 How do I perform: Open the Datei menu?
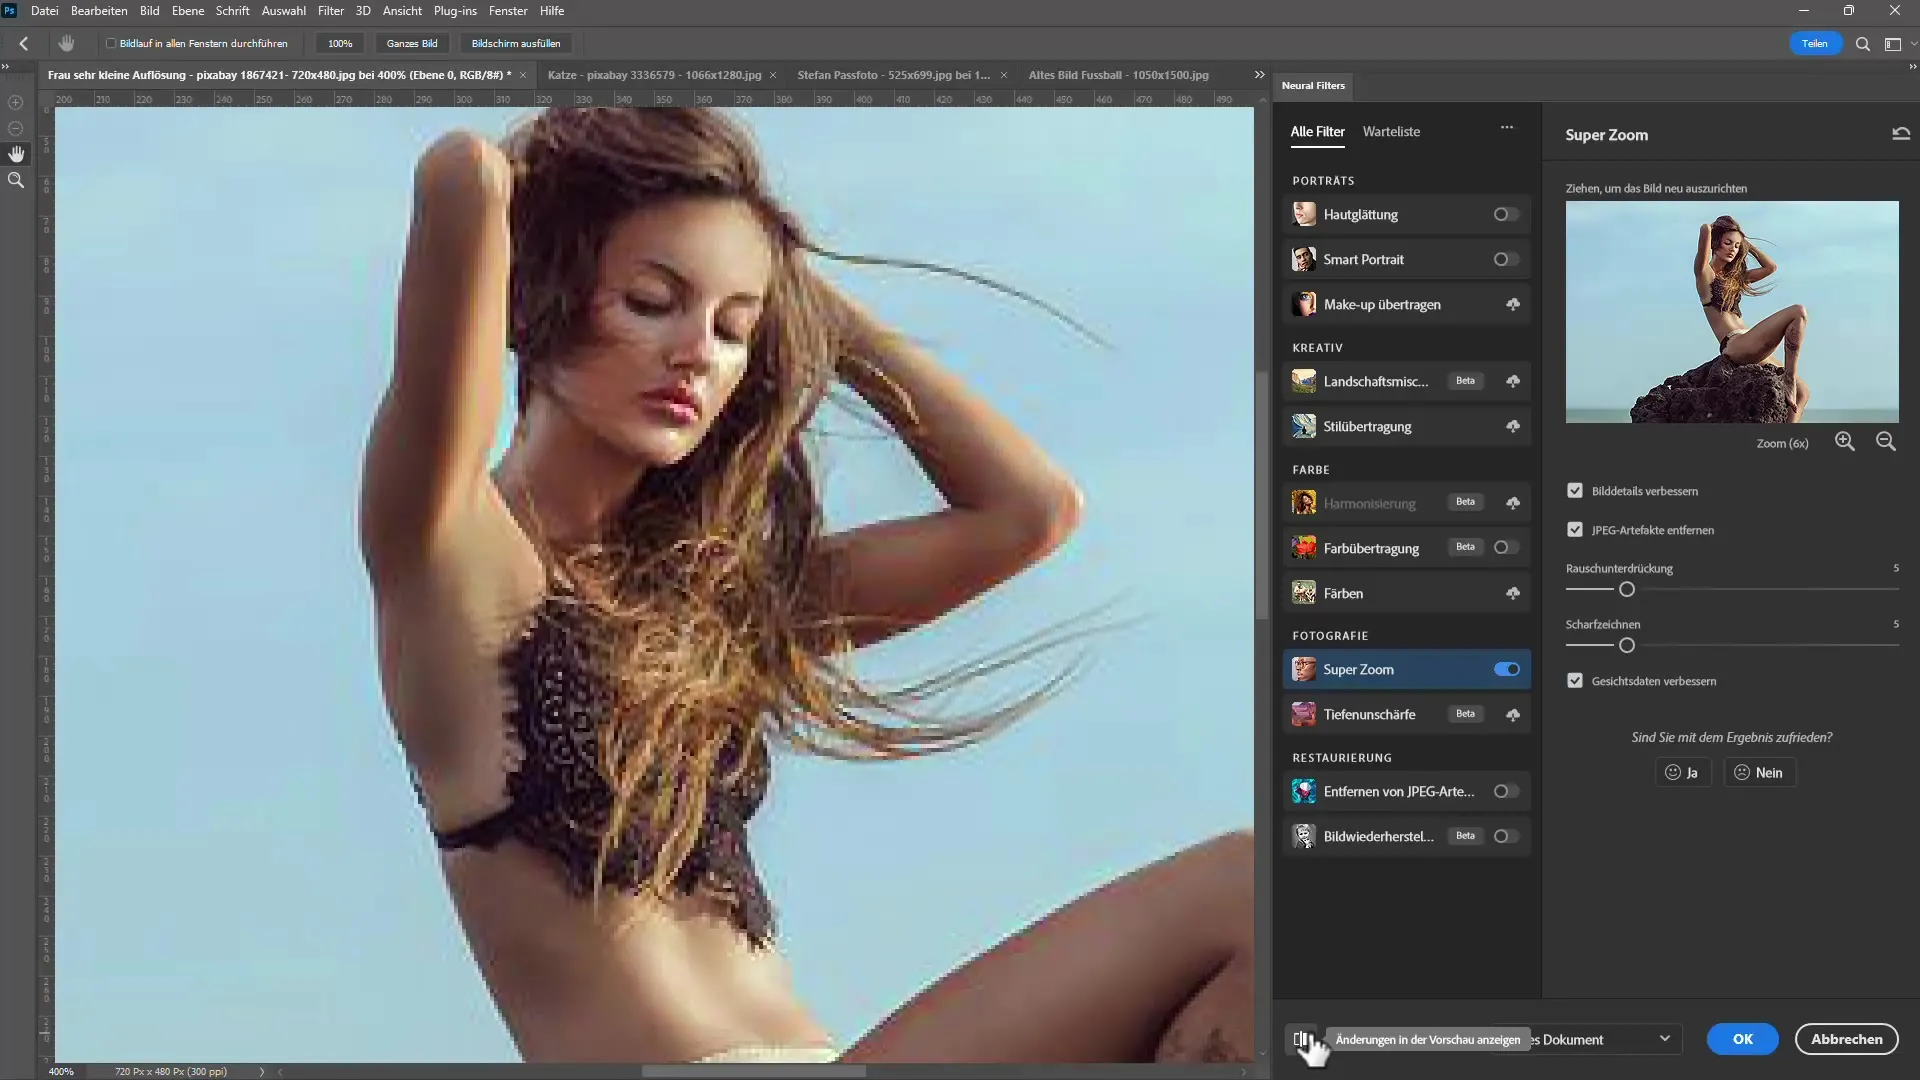point(44,11)
